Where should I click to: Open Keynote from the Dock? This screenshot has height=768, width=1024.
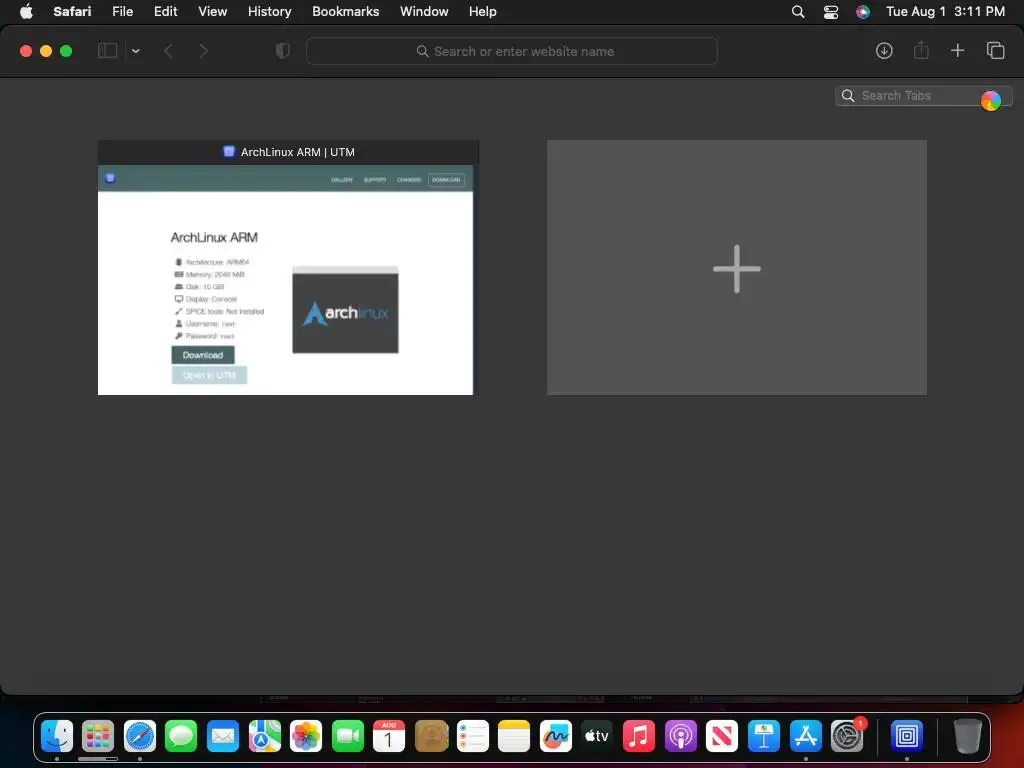click(763, 736)
